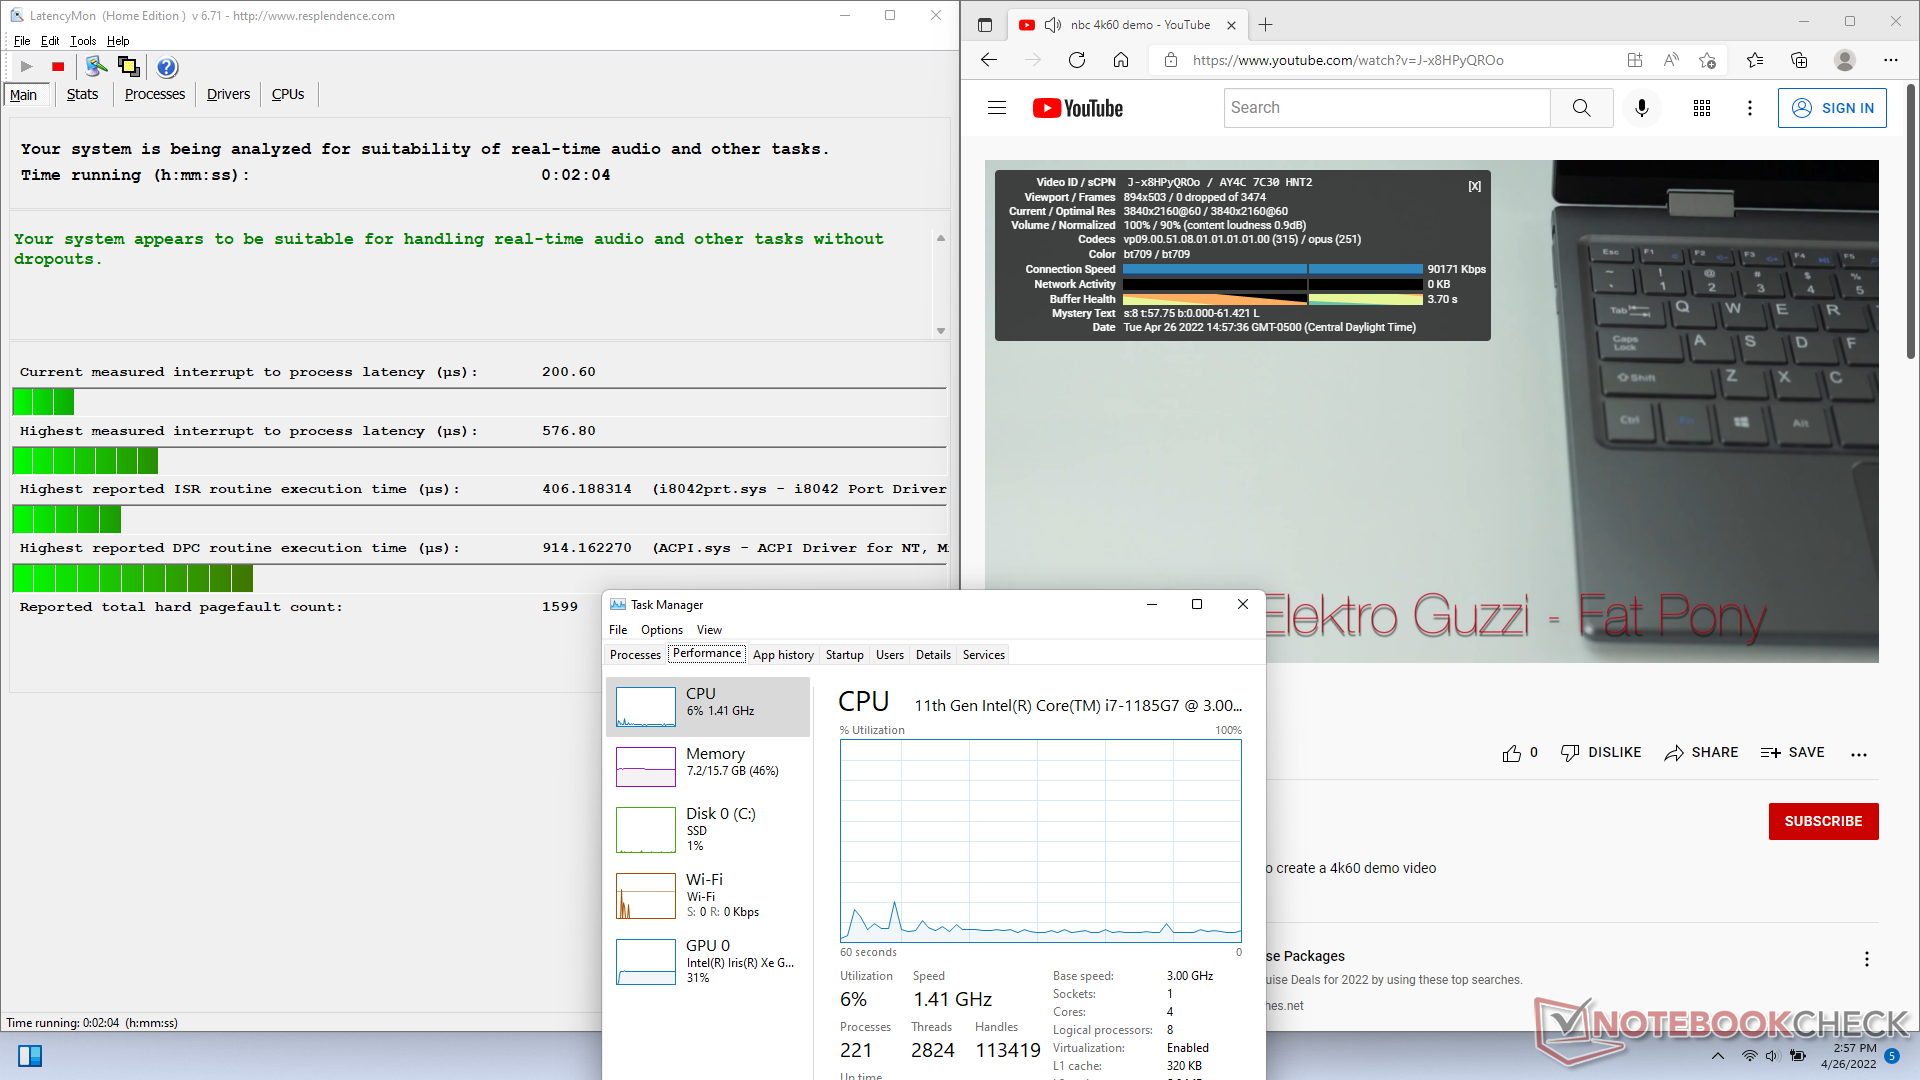Show hidden system tray icons chevron
Viewport: 1920px width, 1080px height.
pos(1718,1056)
